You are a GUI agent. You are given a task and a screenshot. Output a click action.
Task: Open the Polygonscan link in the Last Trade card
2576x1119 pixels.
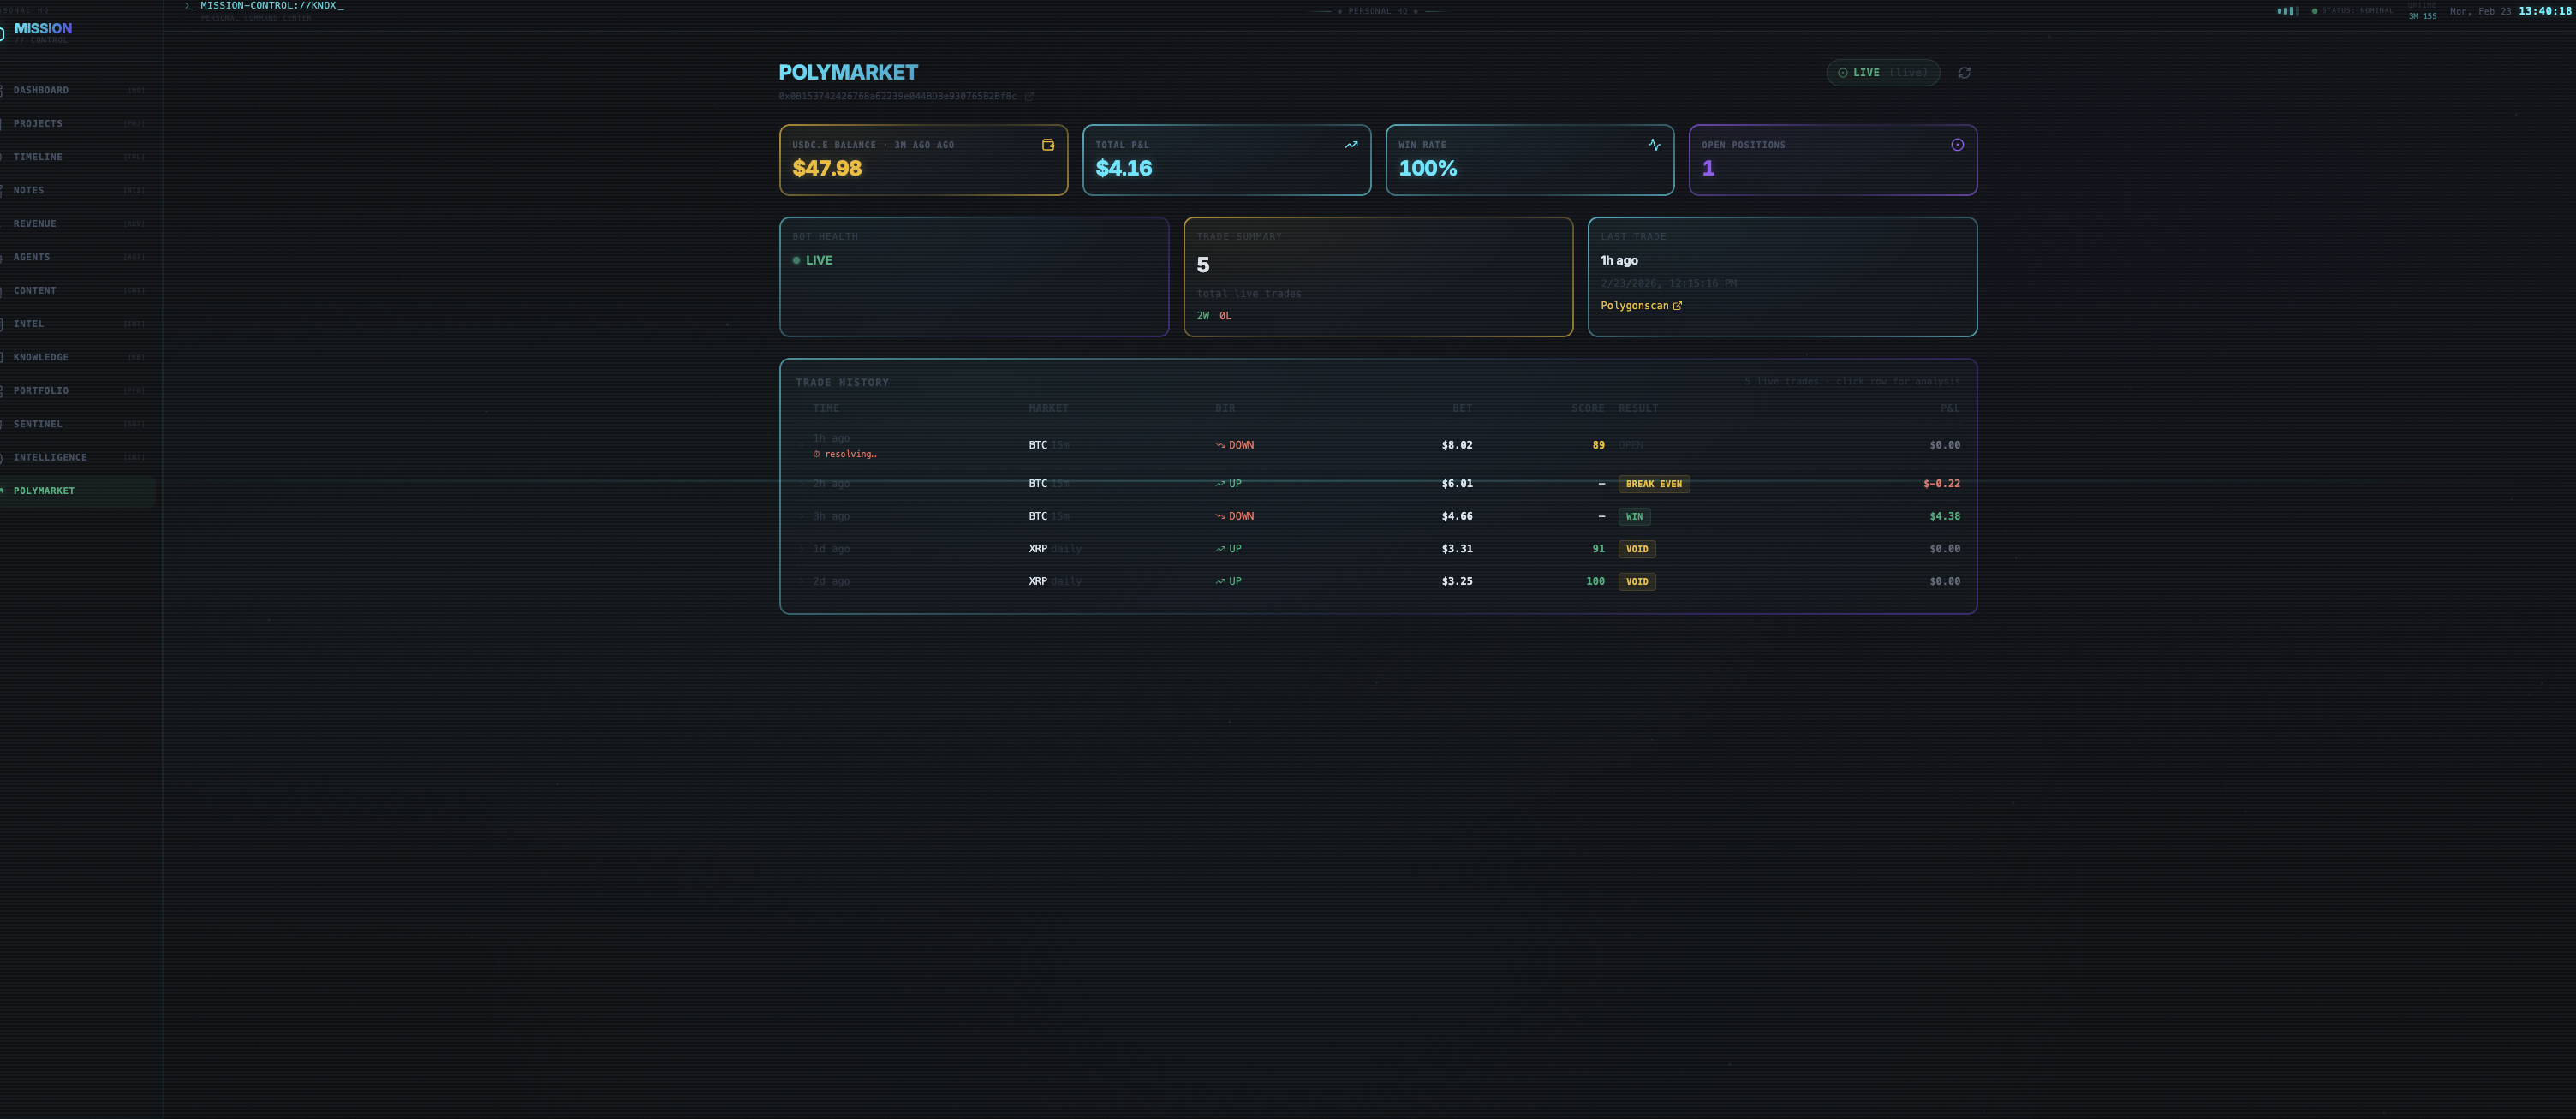click(x=1640, y=306)
